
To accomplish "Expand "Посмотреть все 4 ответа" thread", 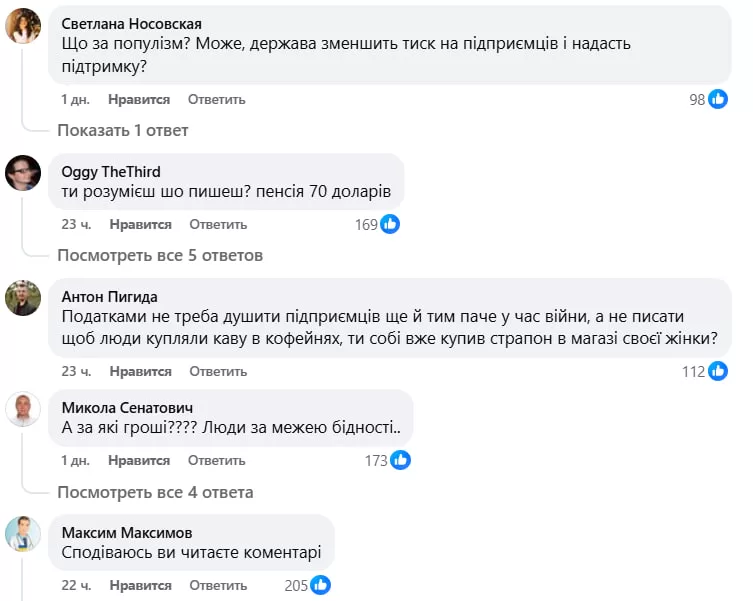I will [155, 492].
